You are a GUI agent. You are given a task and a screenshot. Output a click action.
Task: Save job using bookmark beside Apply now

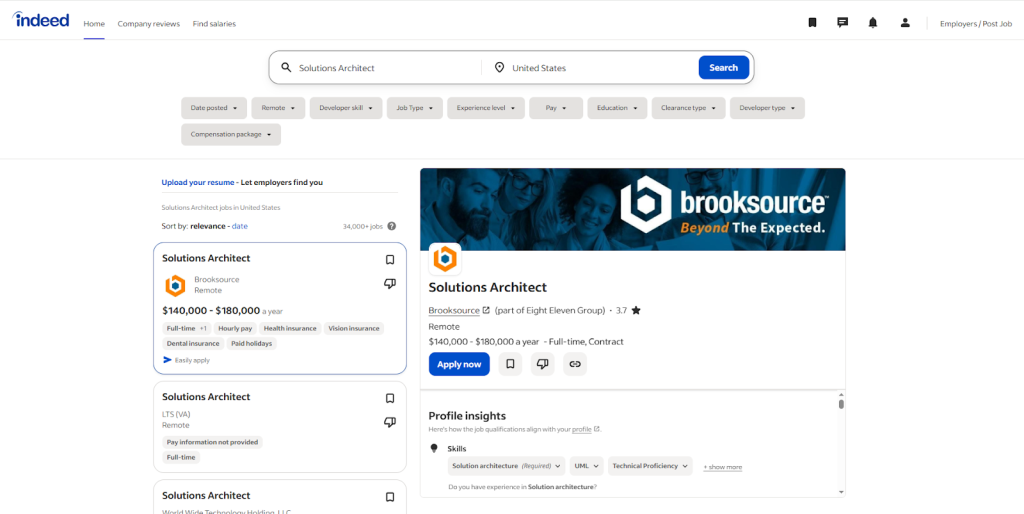[510, 364]
